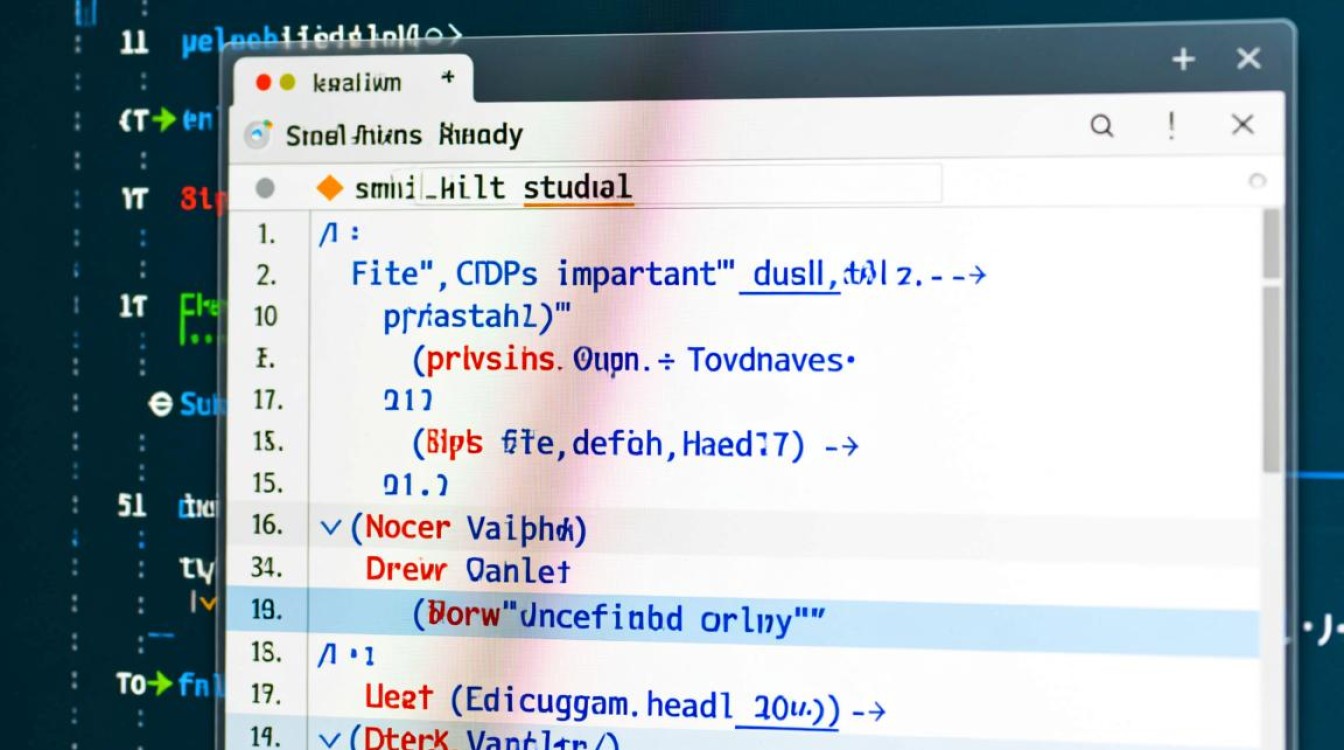
Task: Click the circle icon before 'Su' in the background
Action: pos(160,404)
